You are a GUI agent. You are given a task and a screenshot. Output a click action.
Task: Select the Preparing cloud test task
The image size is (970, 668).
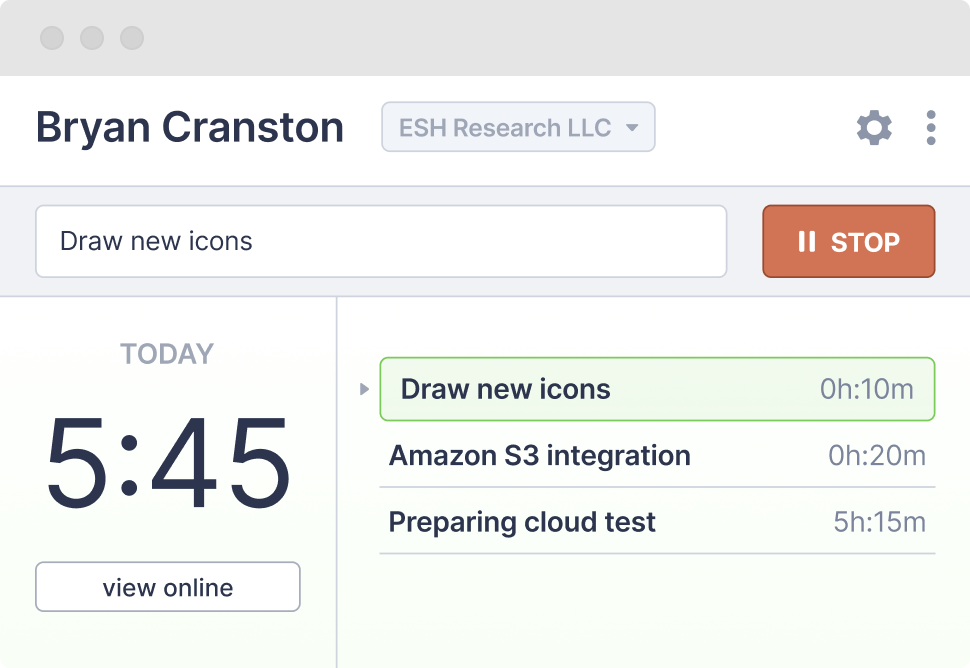(x=522, y=522)
